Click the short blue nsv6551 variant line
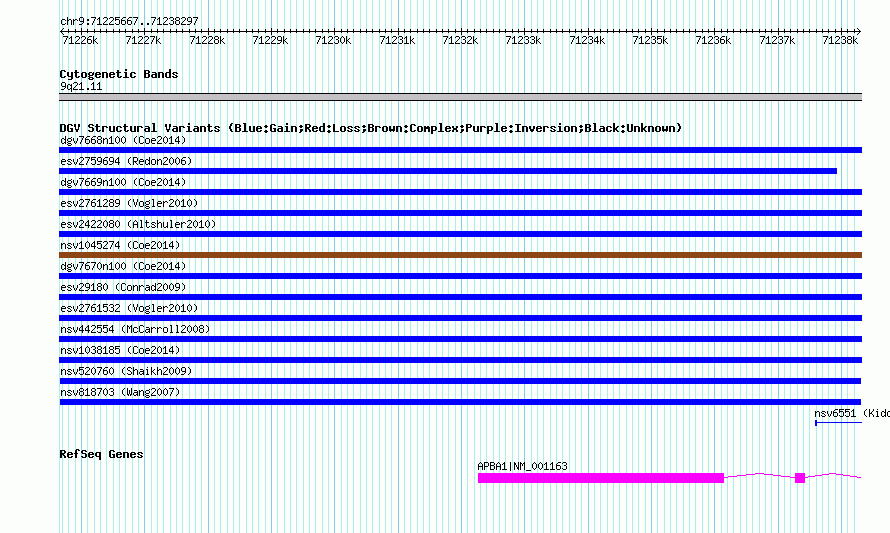Viewport: 890px width, 533px height. coord(838,423)
